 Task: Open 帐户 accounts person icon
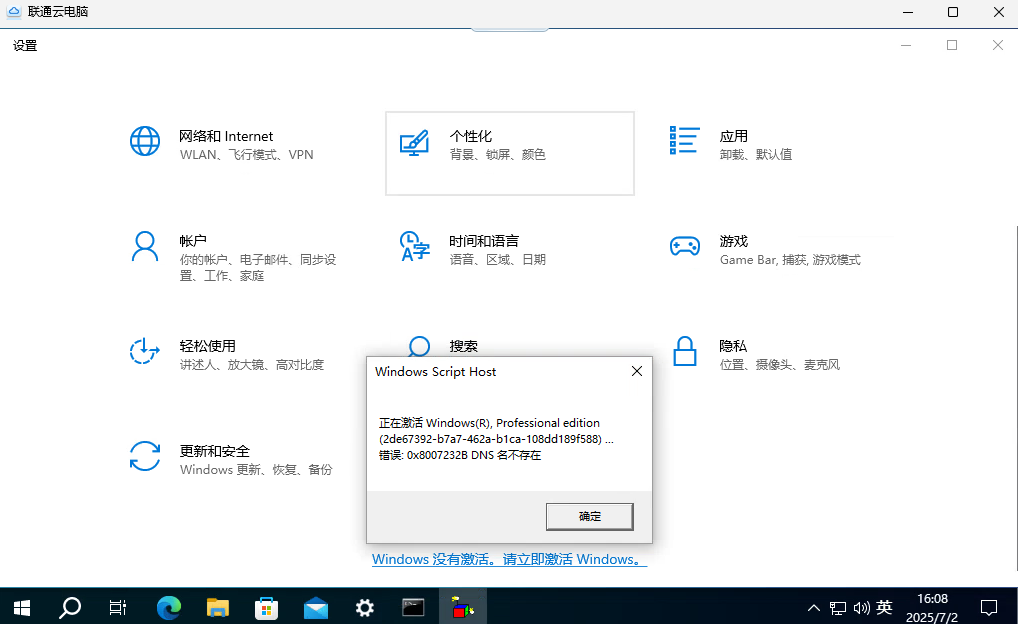pos(145,247)
